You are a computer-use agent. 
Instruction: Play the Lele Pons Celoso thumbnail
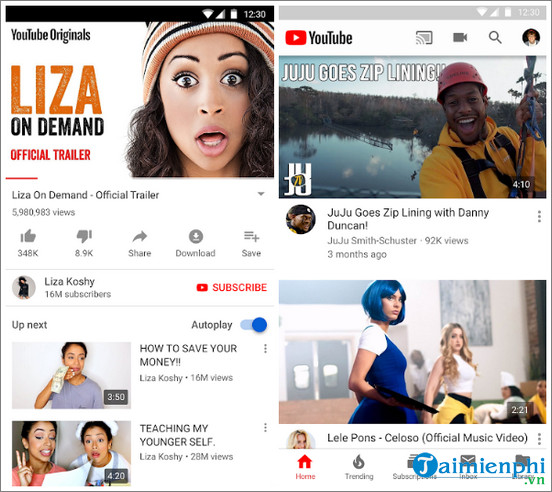click(412, 352)
